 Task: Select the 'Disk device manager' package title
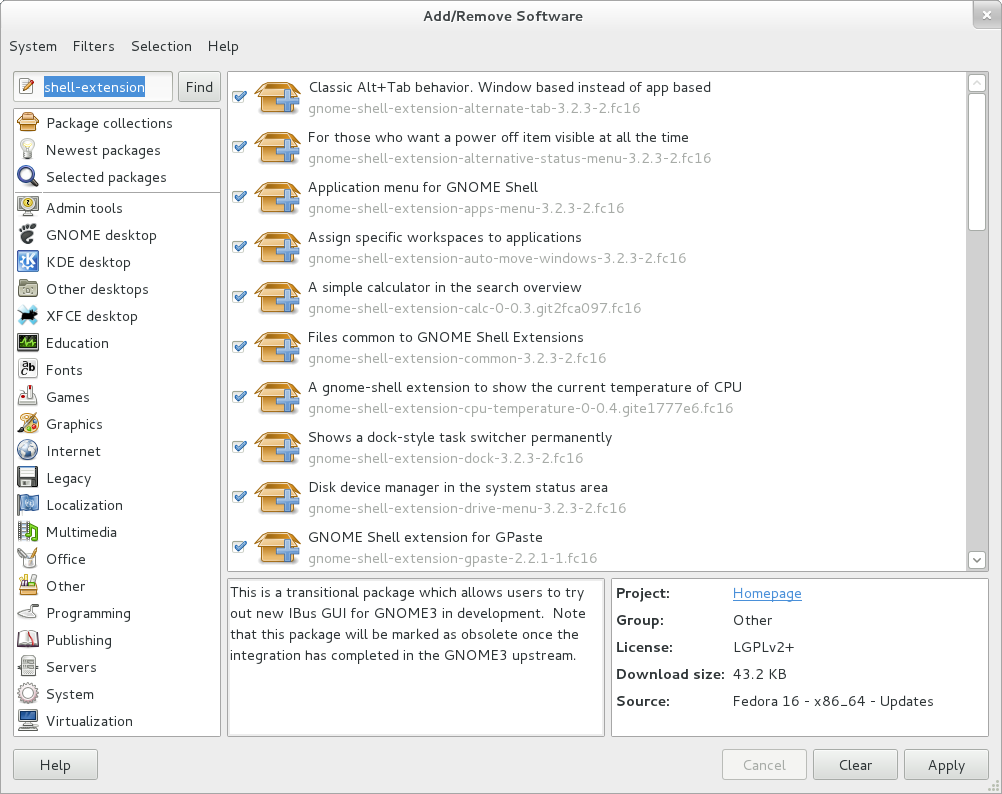point(458,487)
